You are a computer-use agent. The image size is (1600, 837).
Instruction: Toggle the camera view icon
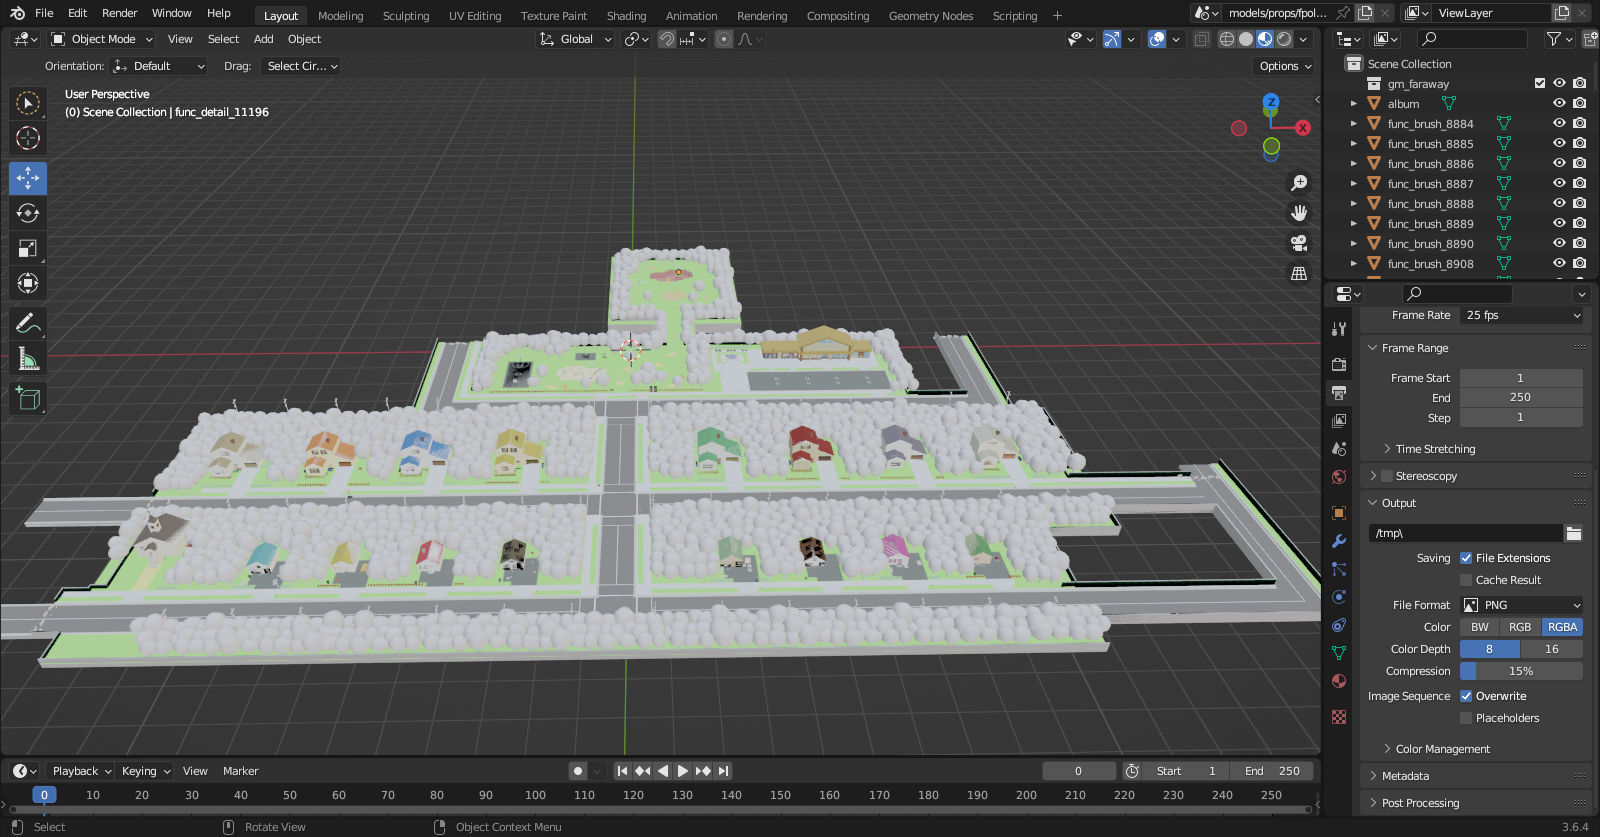[1299, 243]
